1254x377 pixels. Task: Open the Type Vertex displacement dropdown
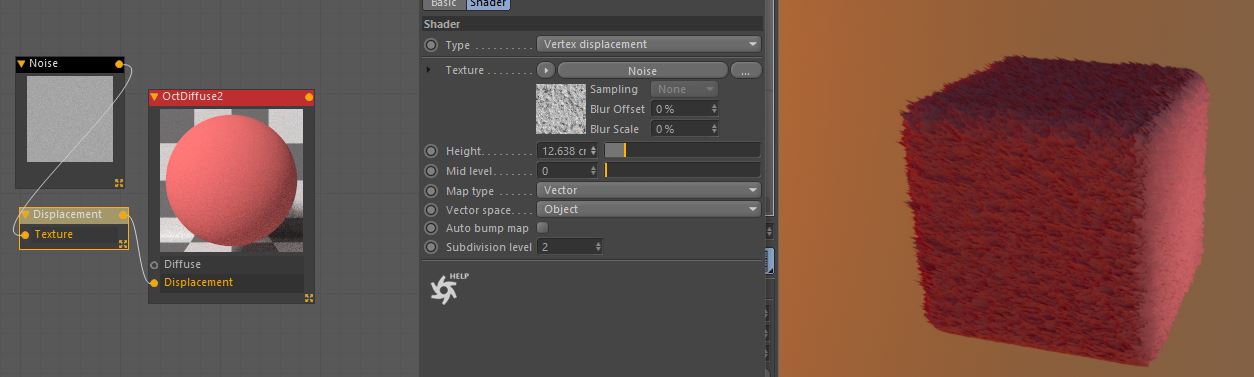[649, 45]
